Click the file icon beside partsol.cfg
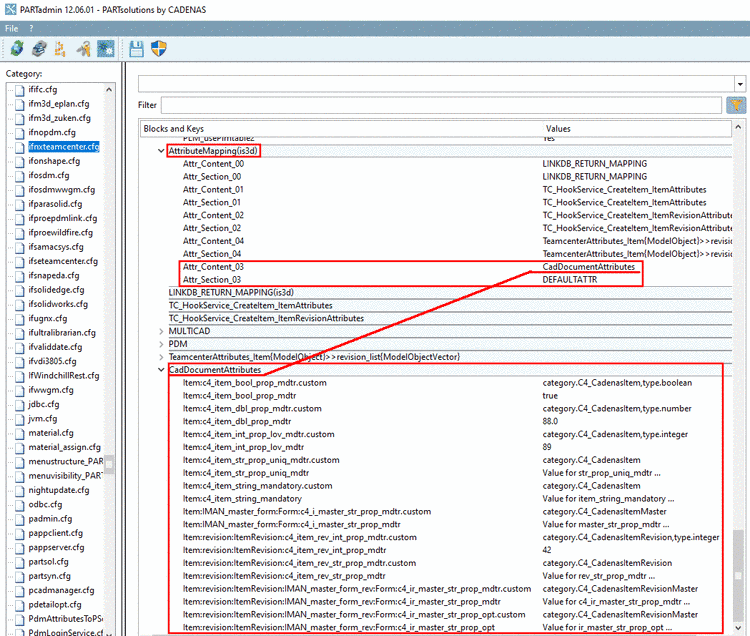Viewport: 750px width, 636px height. point(20,562)
